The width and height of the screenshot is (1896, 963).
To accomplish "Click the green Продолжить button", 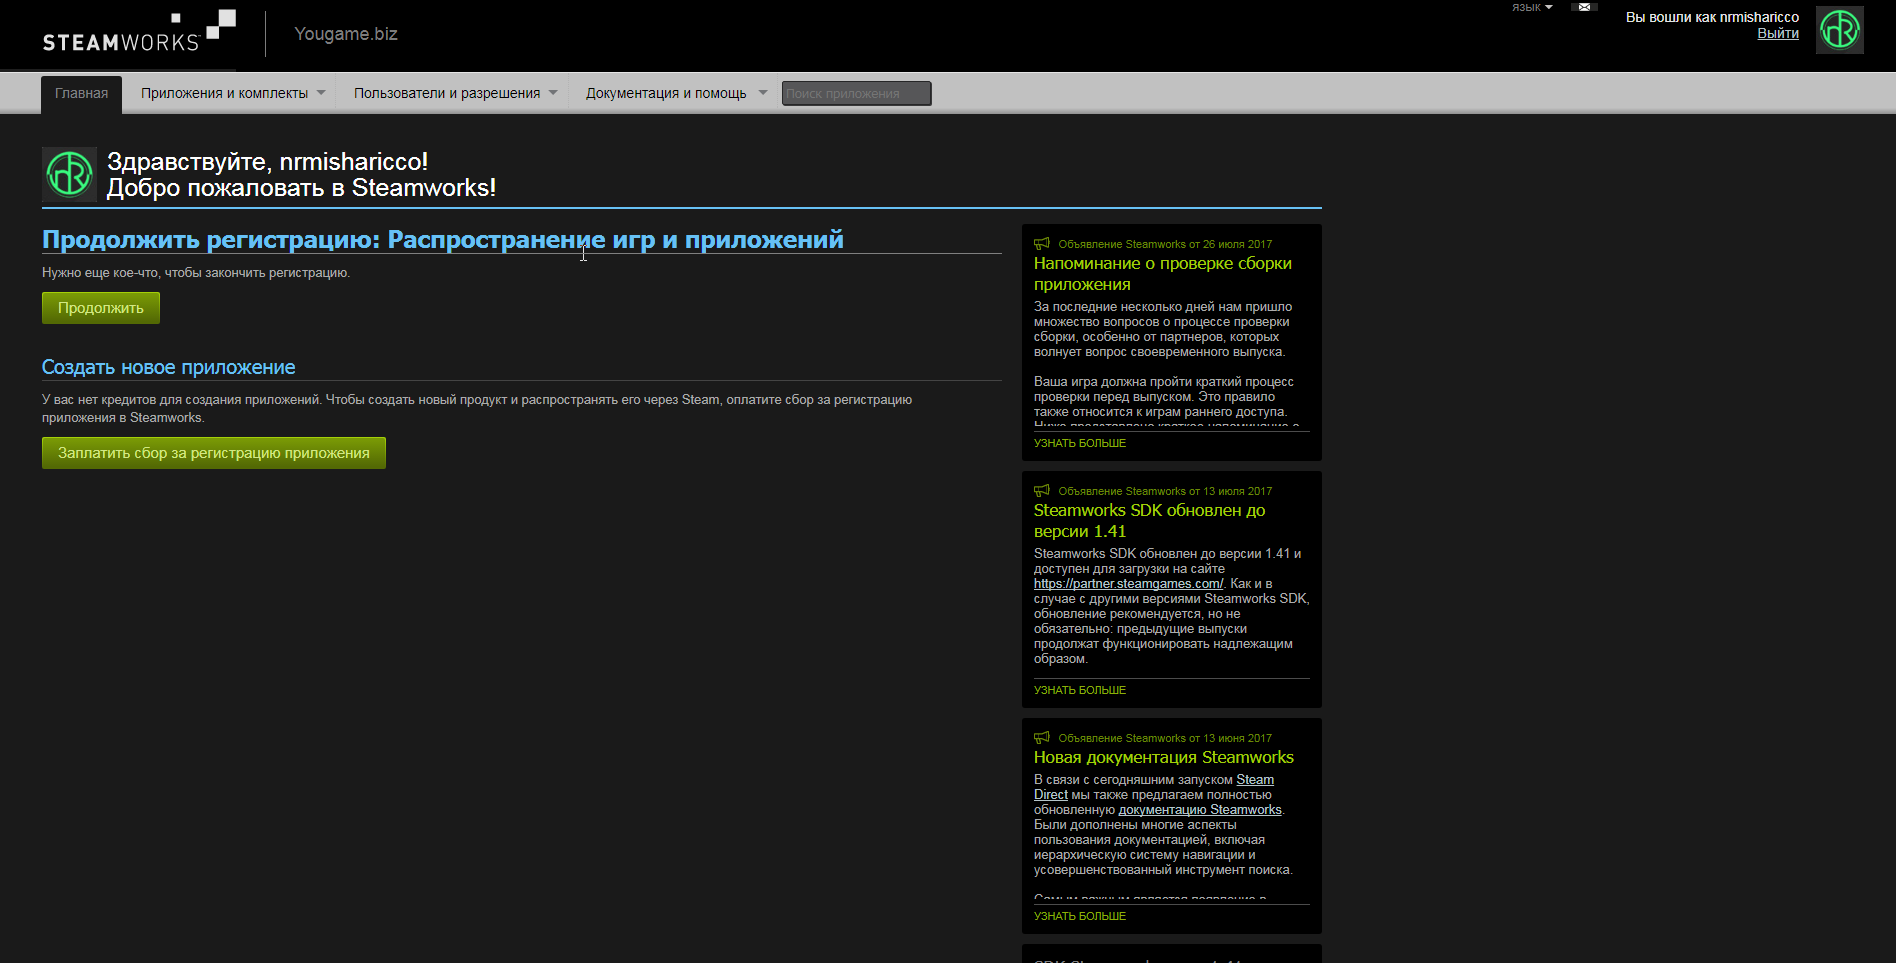I will click(101, 308).
